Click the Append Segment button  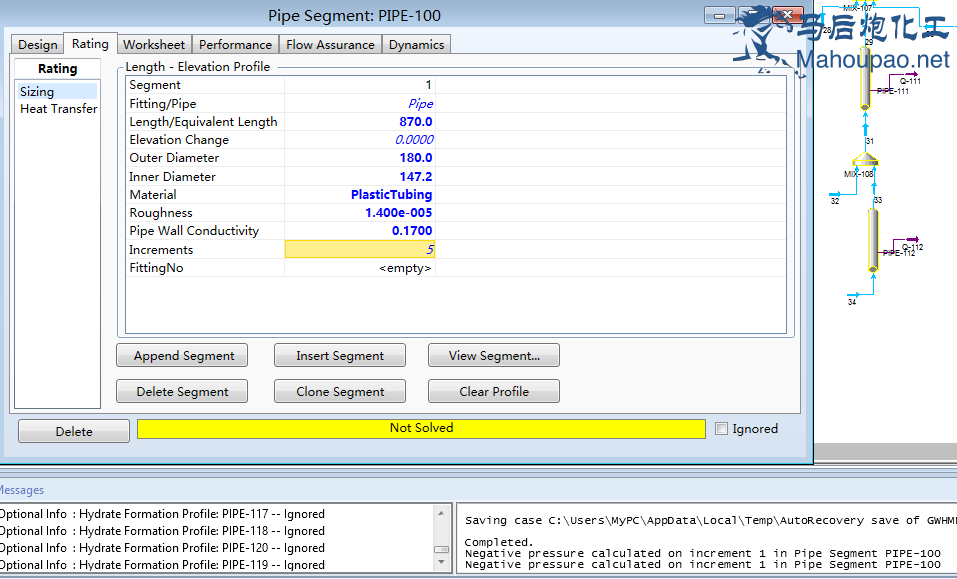pyautogui.click(x=182, y=356)
